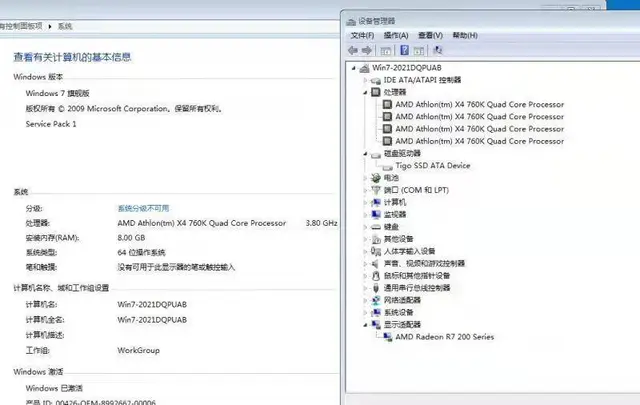
Task: Scan for hardware changes toolbar icon
Action: coord(438,50)
